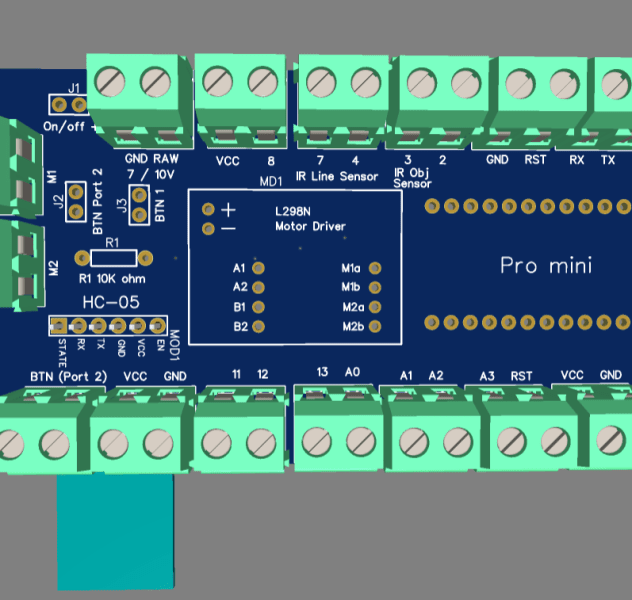Click the "Motor Driver" label
The height and width of the screenshot is (600, 632).
[x=310, y=226]
